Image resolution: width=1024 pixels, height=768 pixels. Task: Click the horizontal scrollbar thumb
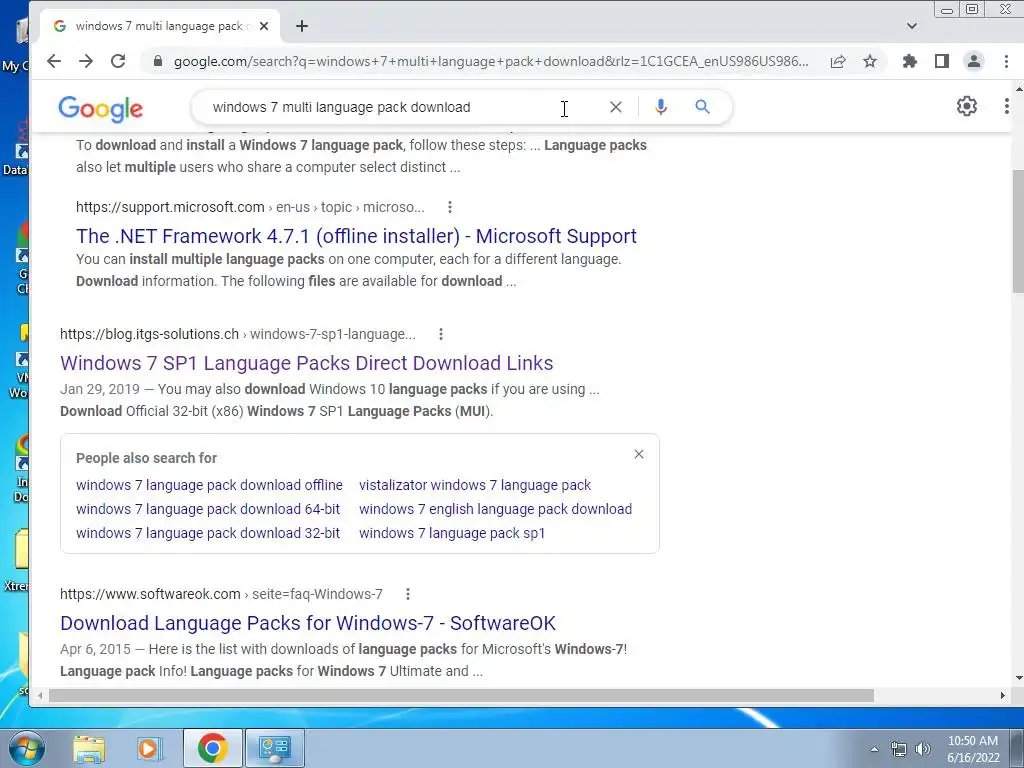point(461,696)
